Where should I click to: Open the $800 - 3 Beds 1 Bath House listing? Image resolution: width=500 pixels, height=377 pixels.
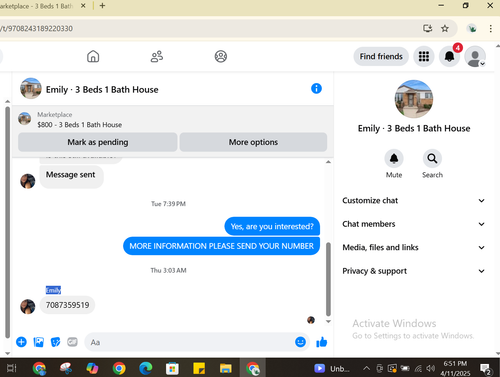tap(80, 125)
